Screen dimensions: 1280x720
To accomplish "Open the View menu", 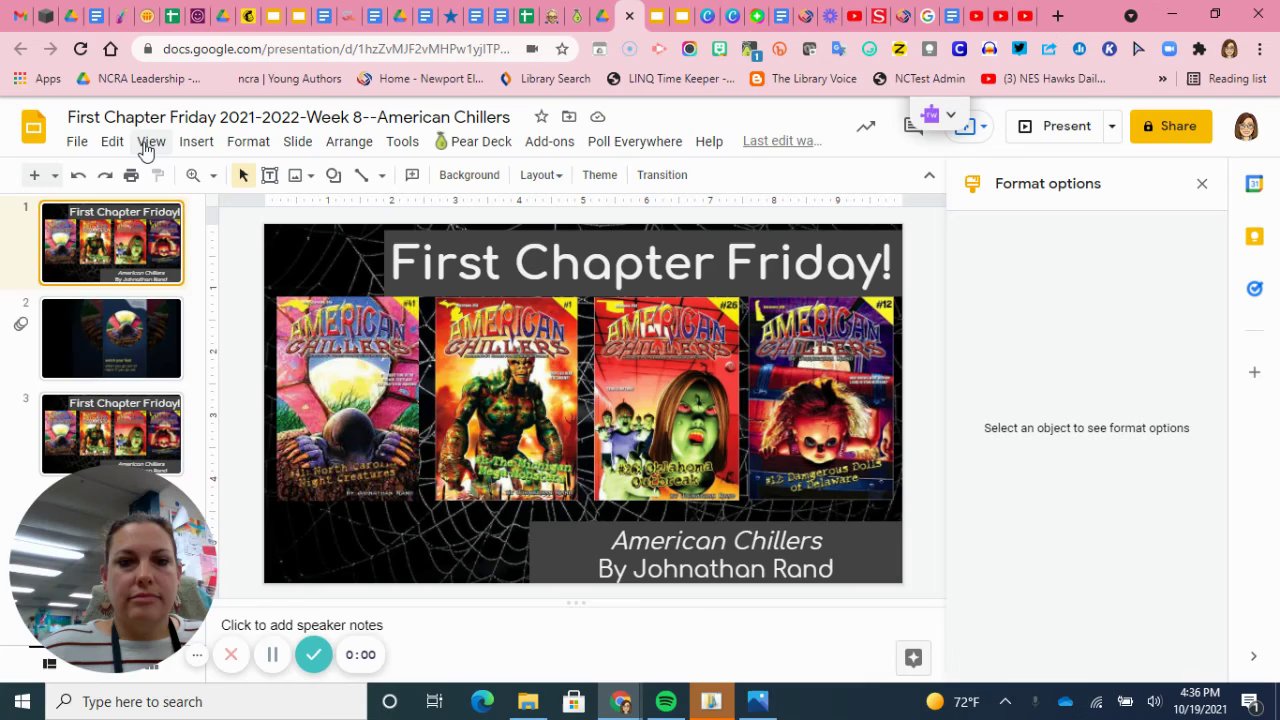I will pyautogui.click(x=151, y=141).
